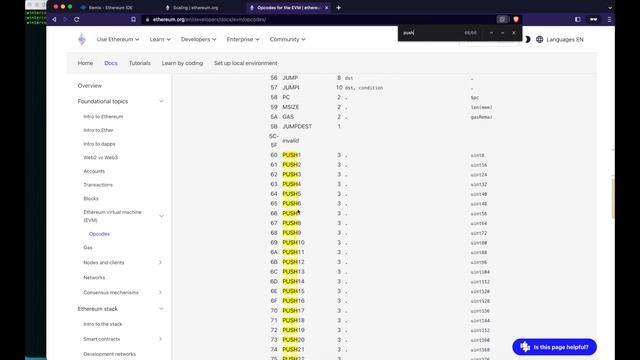640x360 pixels.
Task: Click PUSH10 opcode name
Action: pyautogui.click(x=293, y=242)
